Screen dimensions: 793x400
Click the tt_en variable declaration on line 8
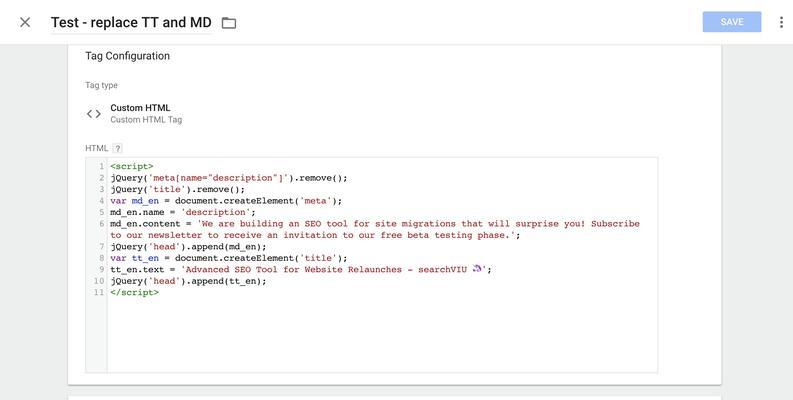(x=145, y=258)
